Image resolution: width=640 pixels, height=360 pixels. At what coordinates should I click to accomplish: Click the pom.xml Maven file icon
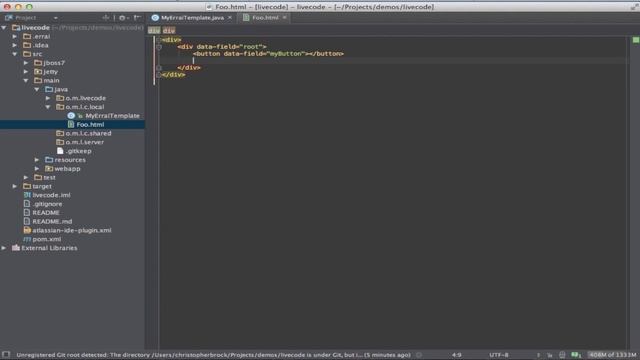[x=27, y=239]
